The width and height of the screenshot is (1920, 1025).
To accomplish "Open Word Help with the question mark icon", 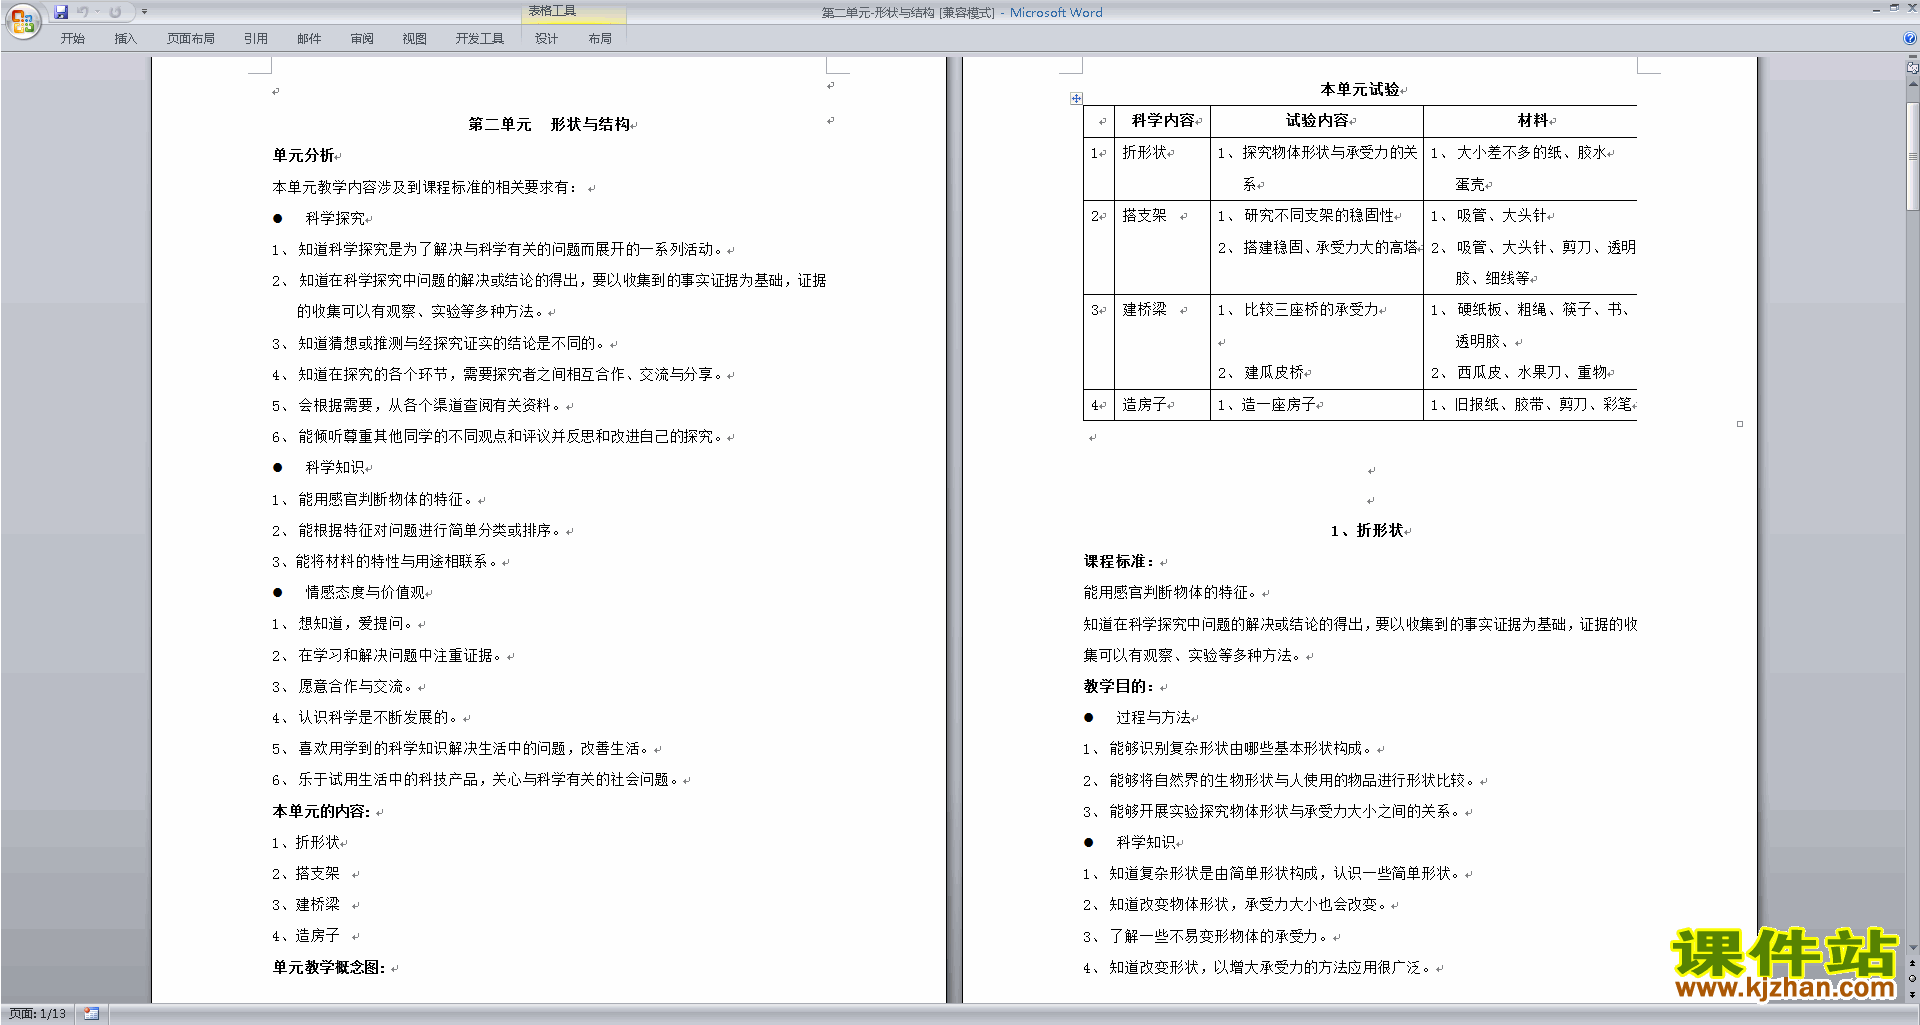I will point(1910,38).
